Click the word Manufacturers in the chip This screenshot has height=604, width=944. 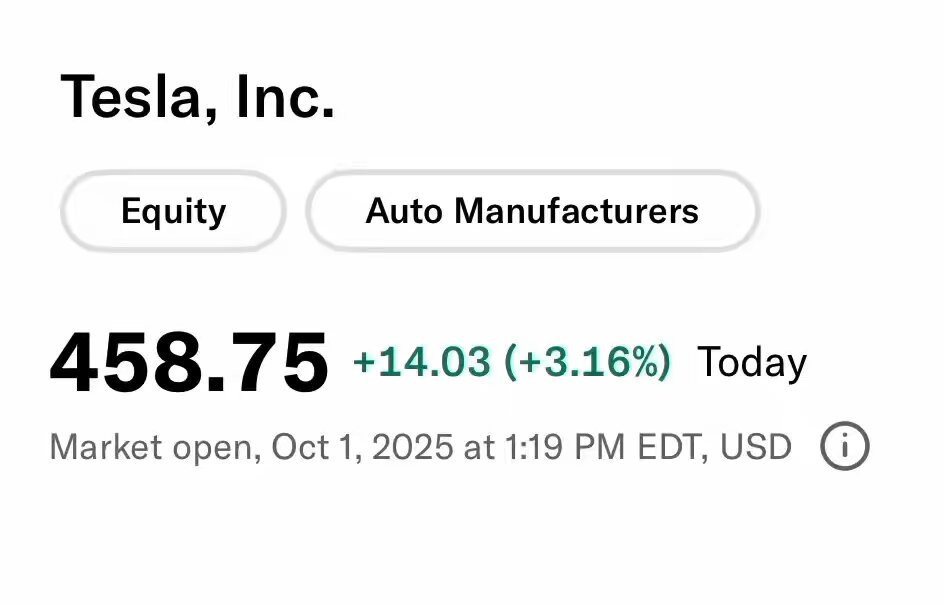pyautogui.click(x=576, y=211)
